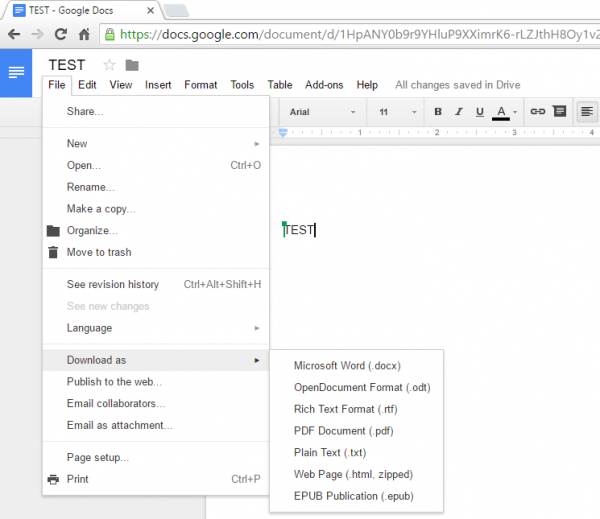The height and width of the screenshot is (519, 600).
Task: Click the TEST document title
Action: (67, 65)
